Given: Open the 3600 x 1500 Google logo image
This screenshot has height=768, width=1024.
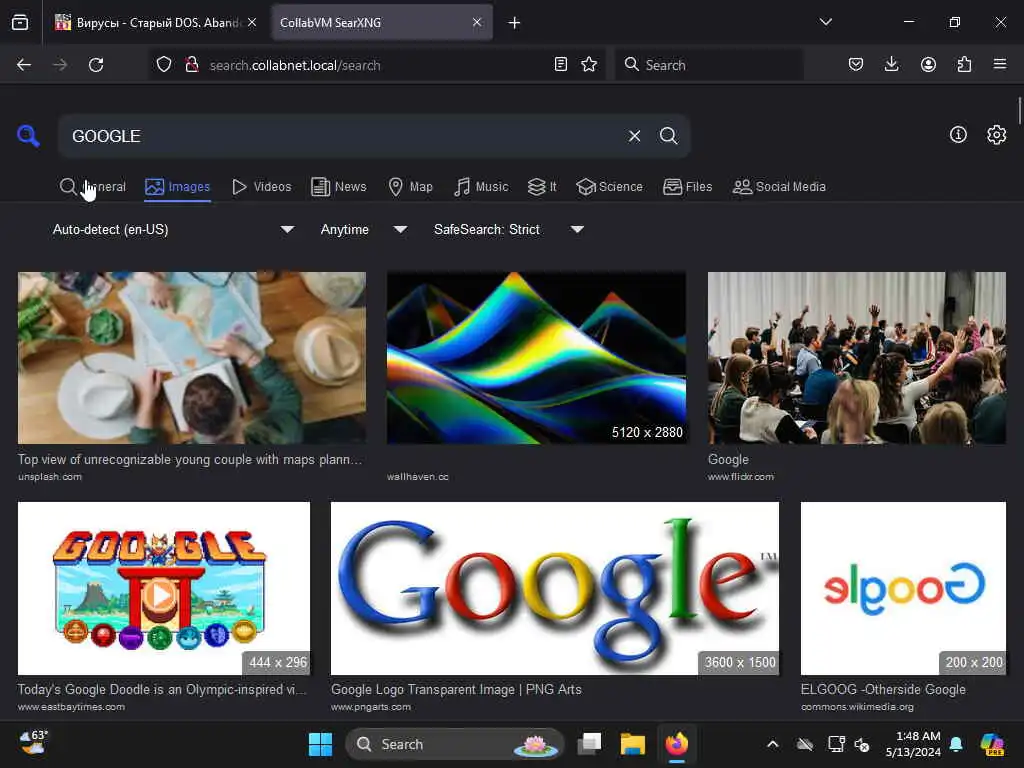Looking at the screenshot, I should click(554, 588).
